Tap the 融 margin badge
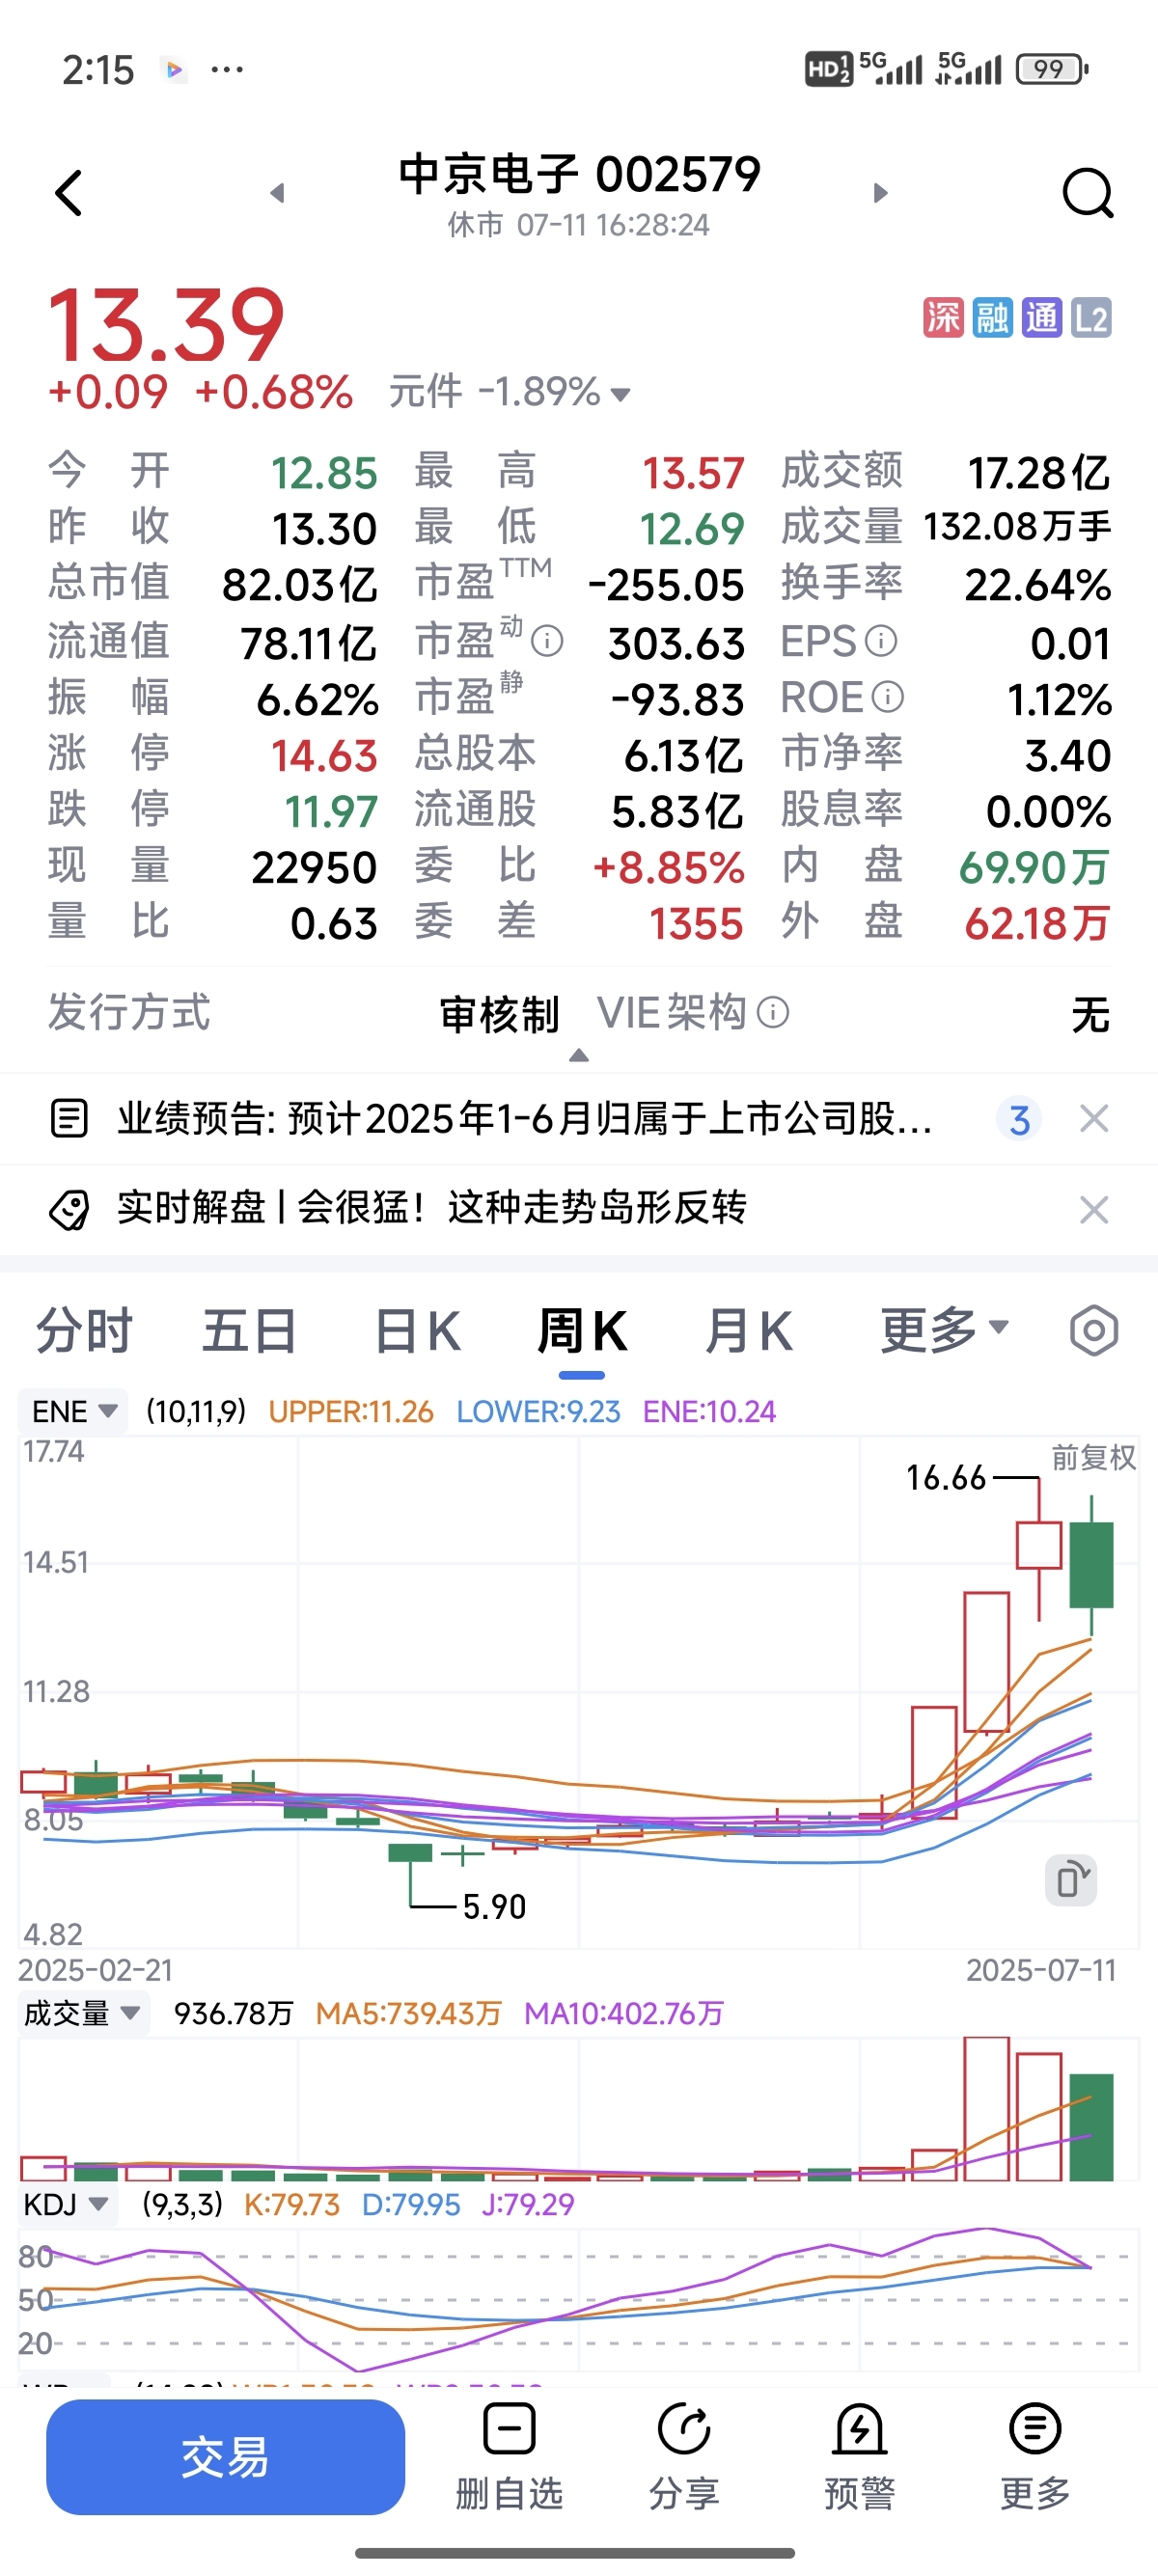Screen dimensions: 1158x2576 coord(992,318)
